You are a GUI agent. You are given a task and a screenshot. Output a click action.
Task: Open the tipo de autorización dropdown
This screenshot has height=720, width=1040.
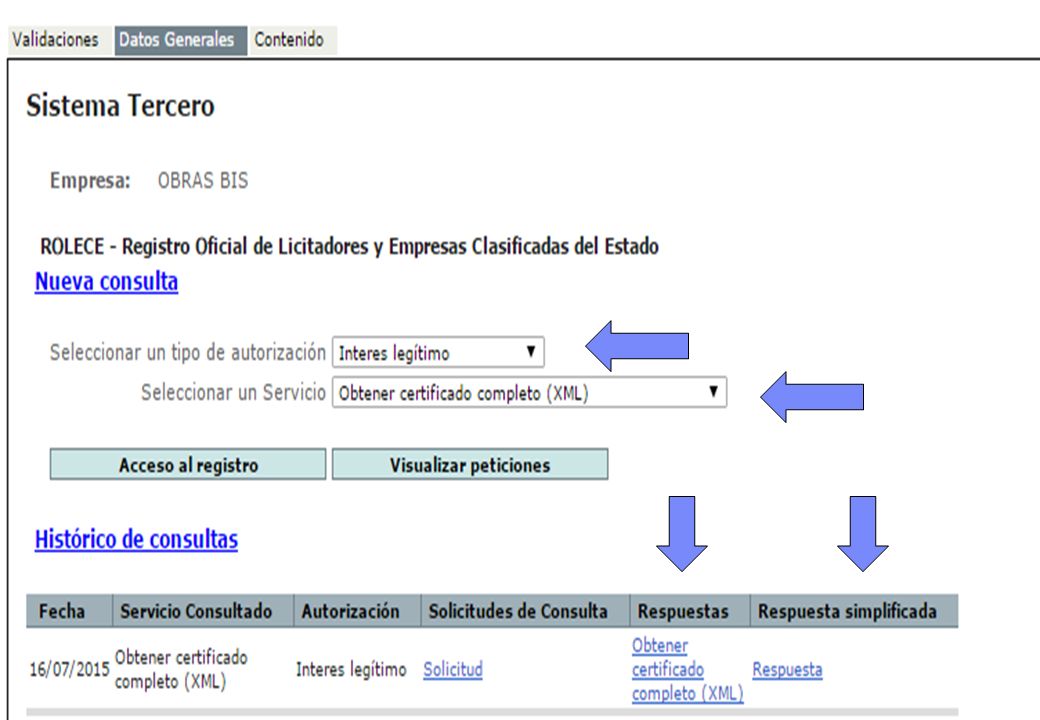point(438,353)
